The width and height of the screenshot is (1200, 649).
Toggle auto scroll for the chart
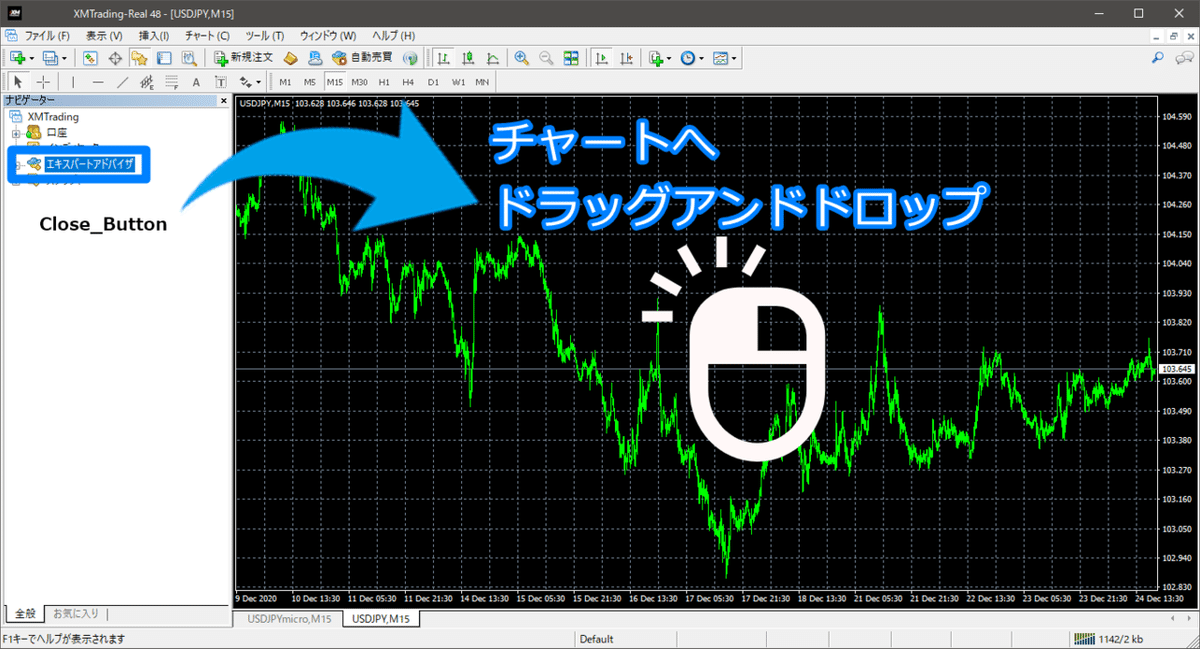600,57
